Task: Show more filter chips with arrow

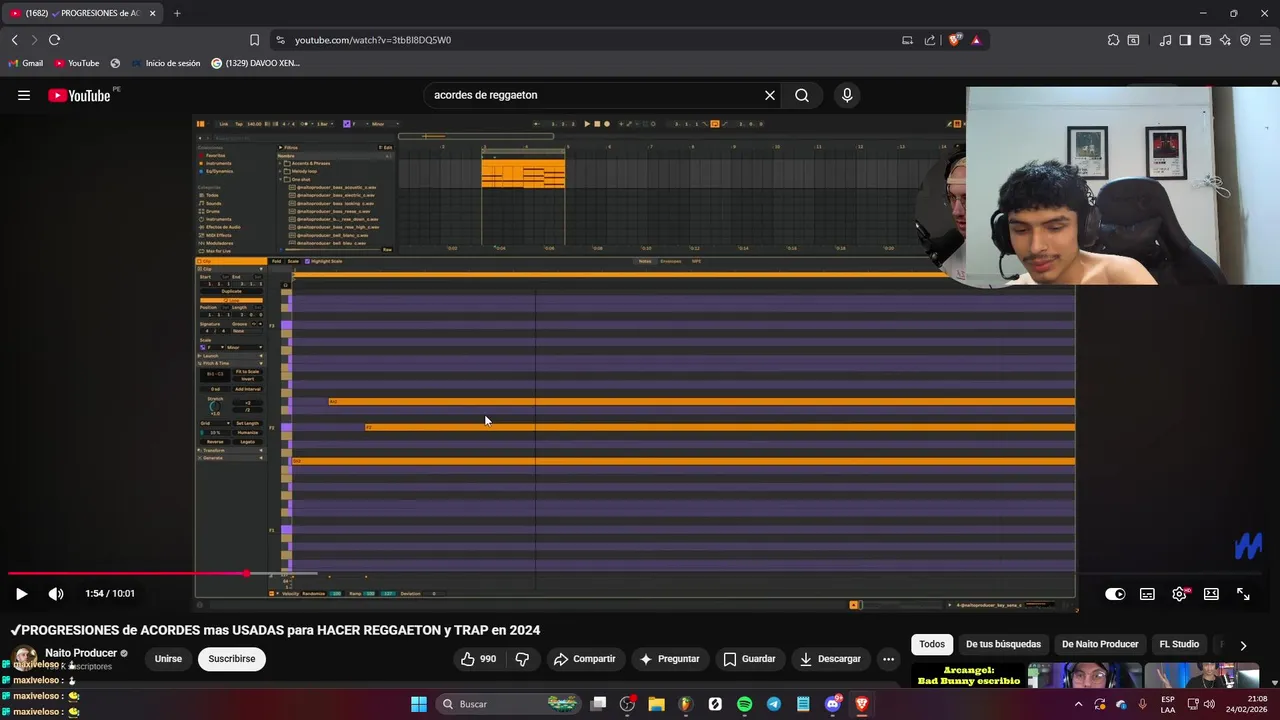Action: point(1243,645)
